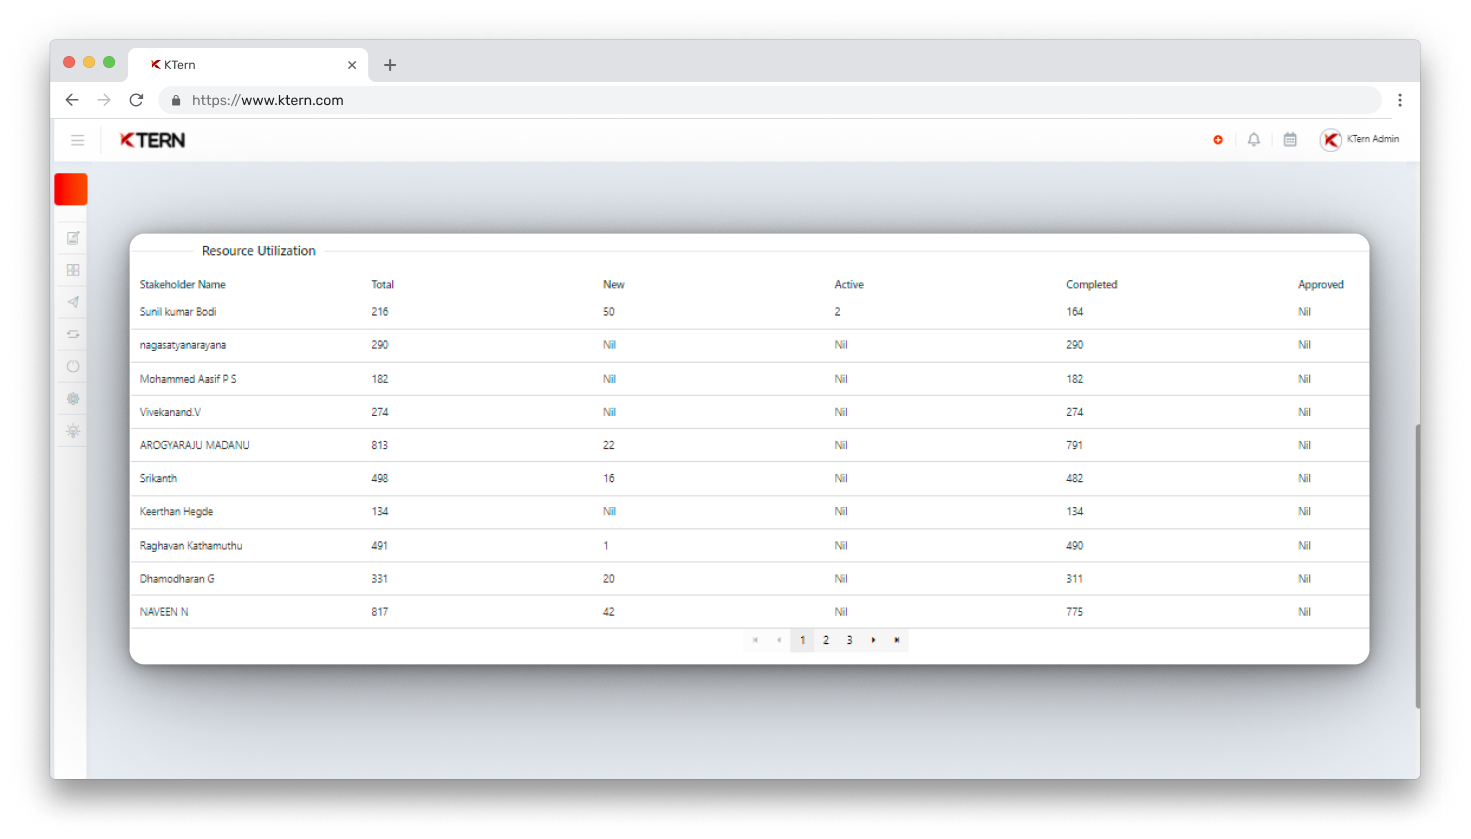The height and width of the screenshot is (839, 1471).
Task: Click the red plus add icon
Action: 1218,140
